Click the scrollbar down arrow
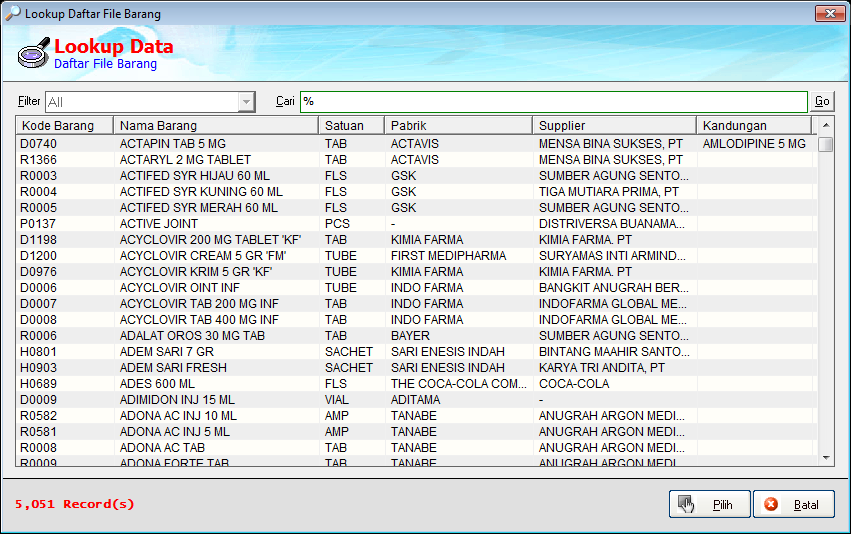The width and height of the screenshot is (851, 534). [825, 458]
